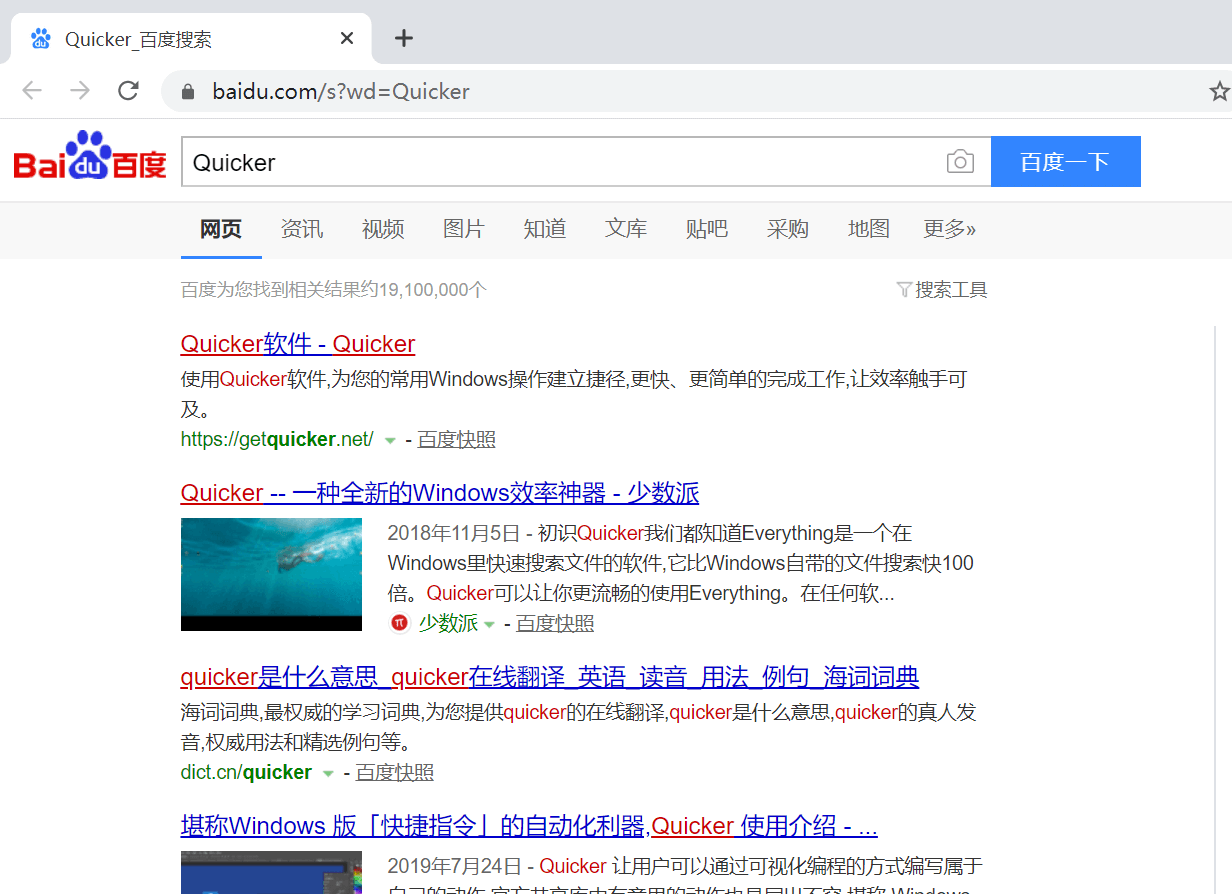Expand arrow beside dict.cn/quicker URL
Viewport: 1232px width, 894px height.
[328, 773]
